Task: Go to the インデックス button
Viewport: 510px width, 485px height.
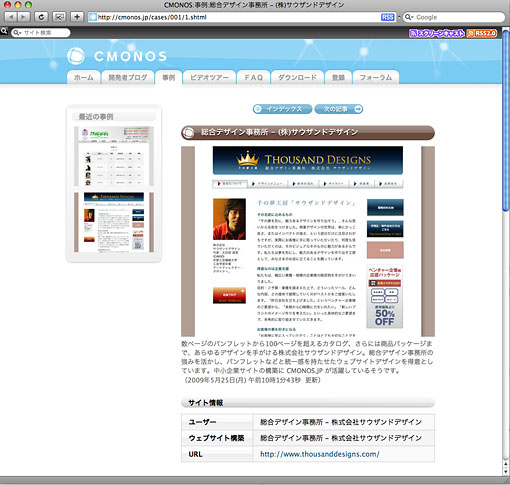Action: tap(282, 109)
